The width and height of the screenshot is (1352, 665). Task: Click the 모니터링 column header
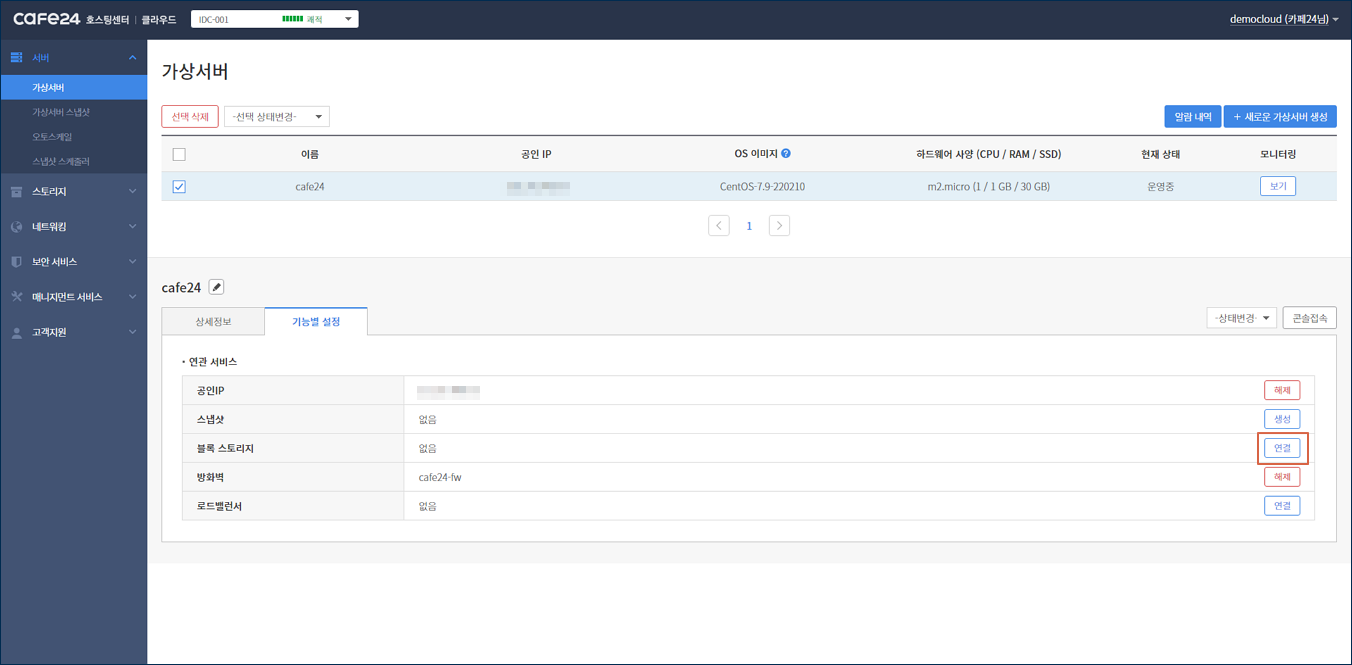coord(1278,154)
